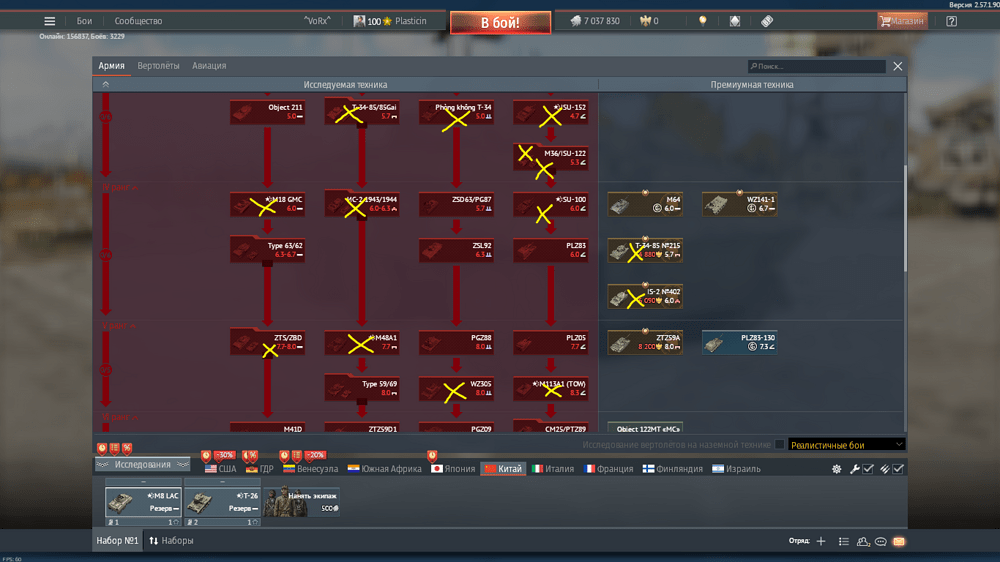
Task: Toggle helicopter research on ground vehicles checkbox
Action: pyautogui.click(x=779, y=445)
